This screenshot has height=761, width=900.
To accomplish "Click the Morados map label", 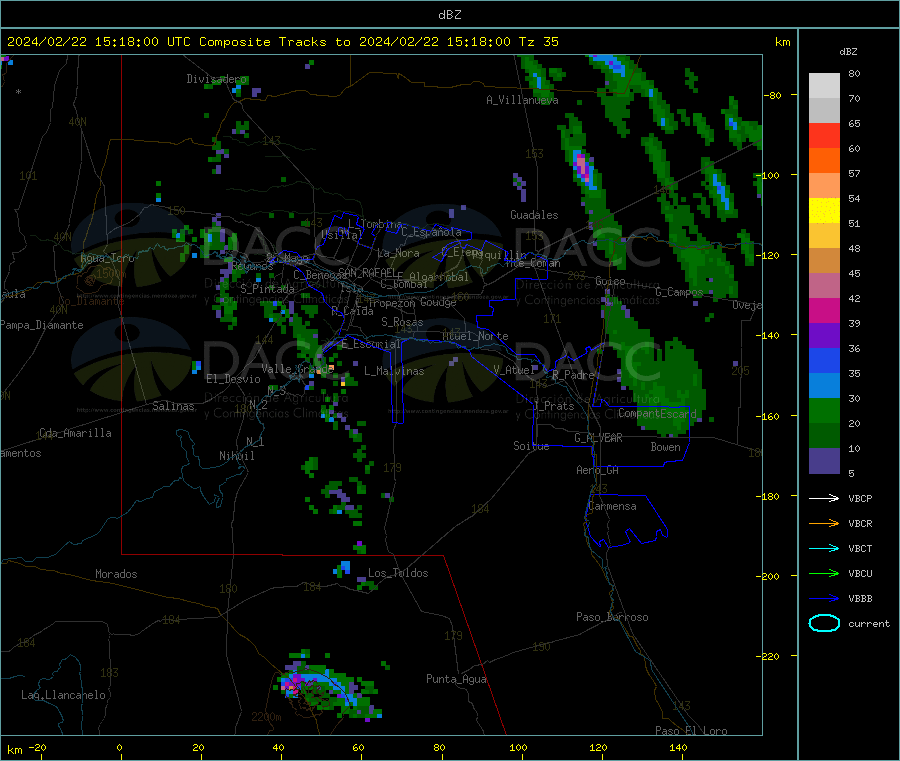I will point(117,574).
